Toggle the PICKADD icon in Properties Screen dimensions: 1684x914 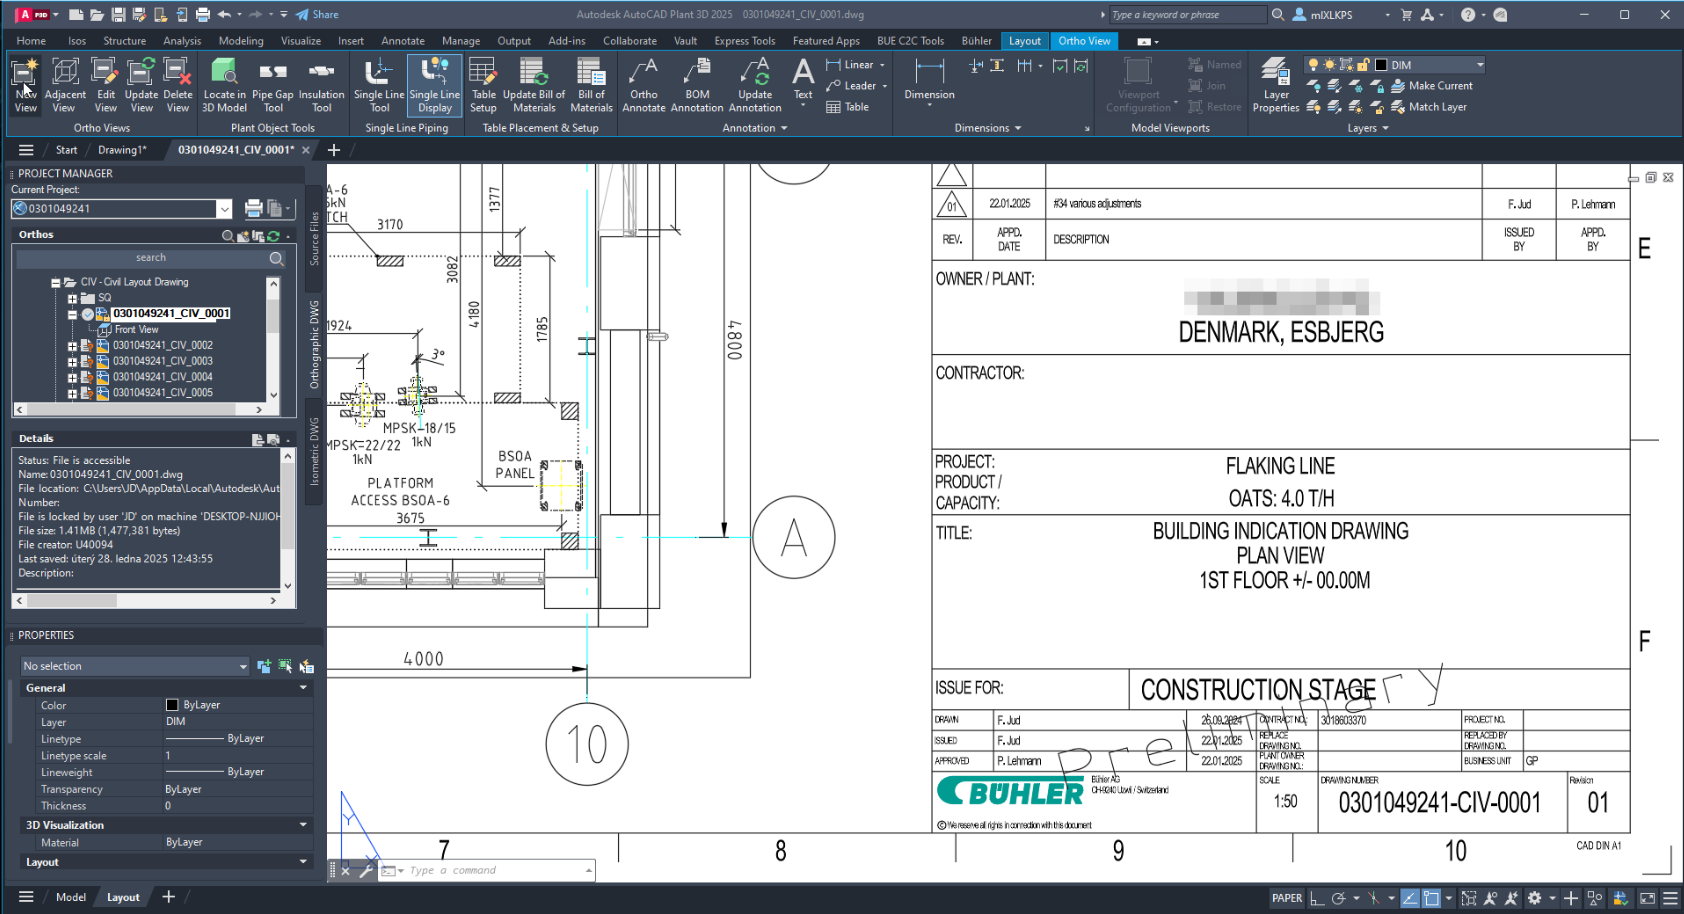pos(264,666)
